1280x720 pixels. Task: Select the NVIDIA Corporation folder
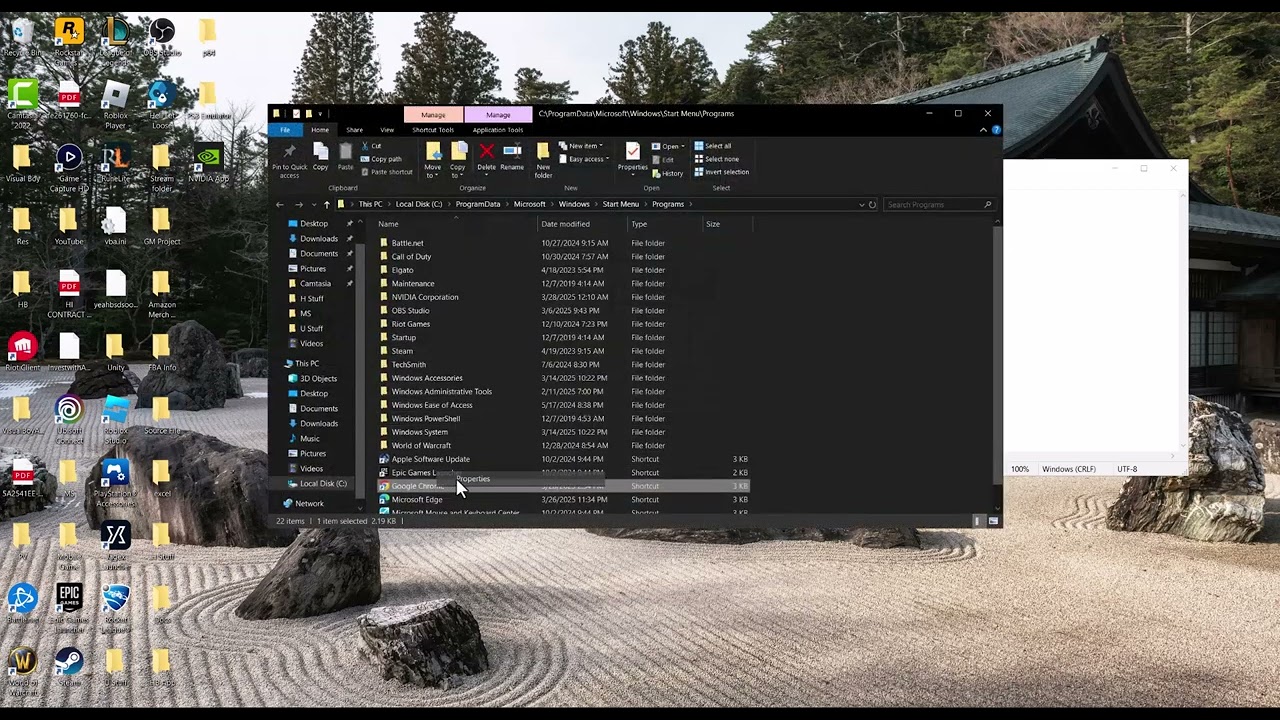[x=425, y=297]
